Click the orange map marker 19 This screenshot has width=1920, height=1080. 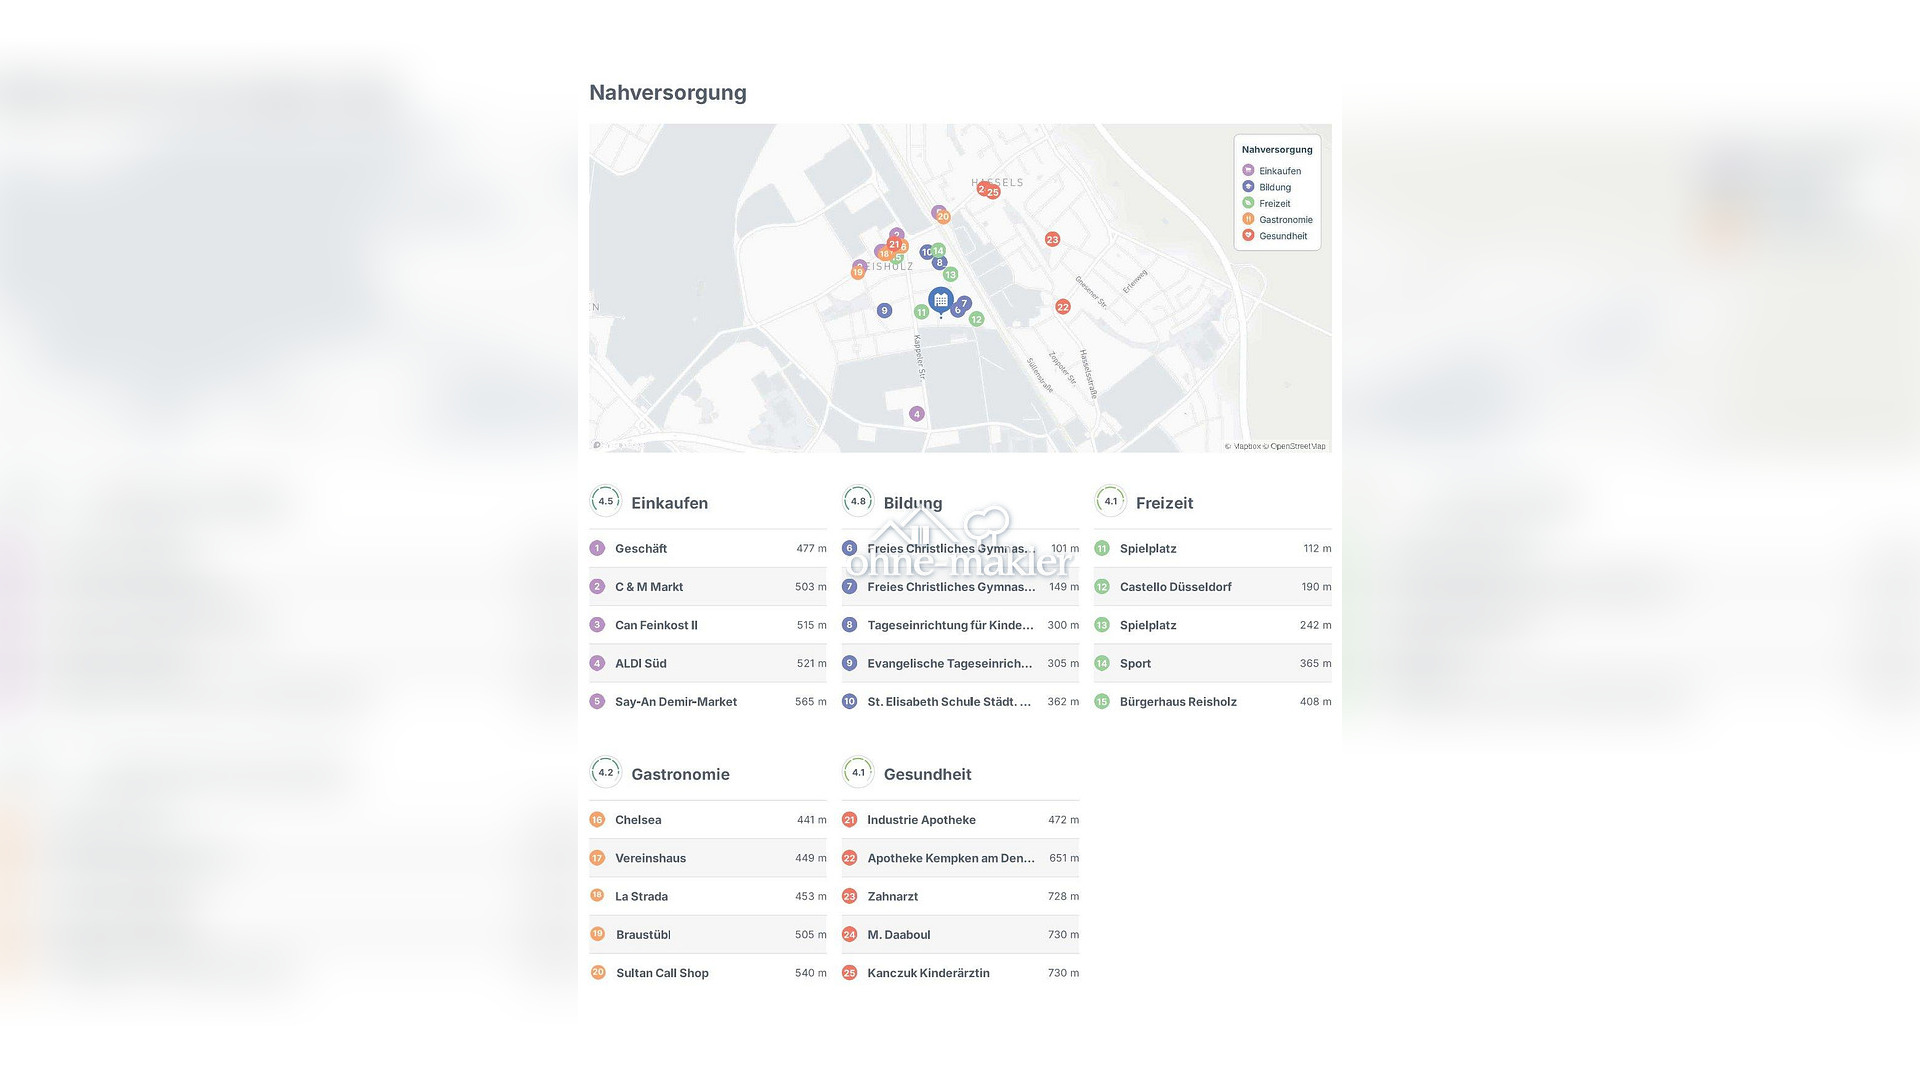click(857, 272)
